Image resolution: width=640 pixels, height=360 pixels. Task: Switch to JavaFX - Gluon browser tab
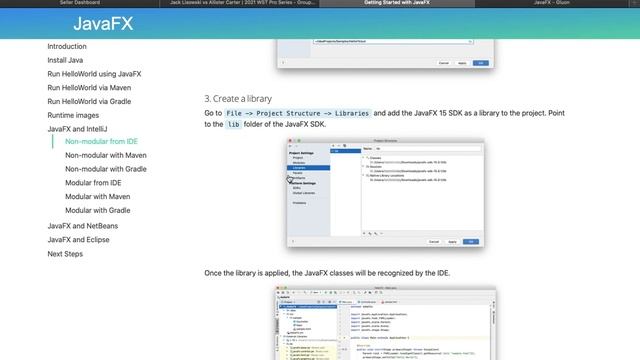[551, 3]
